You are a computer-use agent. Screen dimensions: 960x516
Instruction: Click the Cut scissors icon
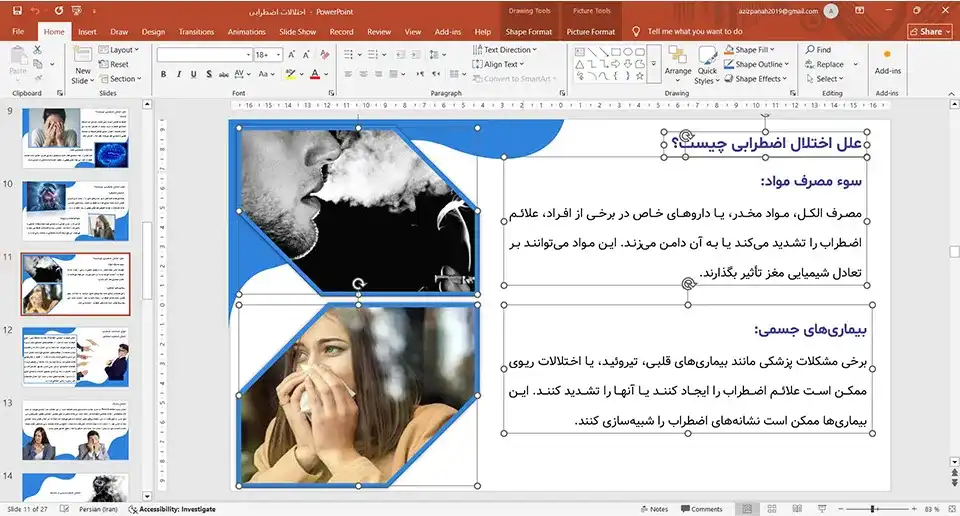point(38,50)
